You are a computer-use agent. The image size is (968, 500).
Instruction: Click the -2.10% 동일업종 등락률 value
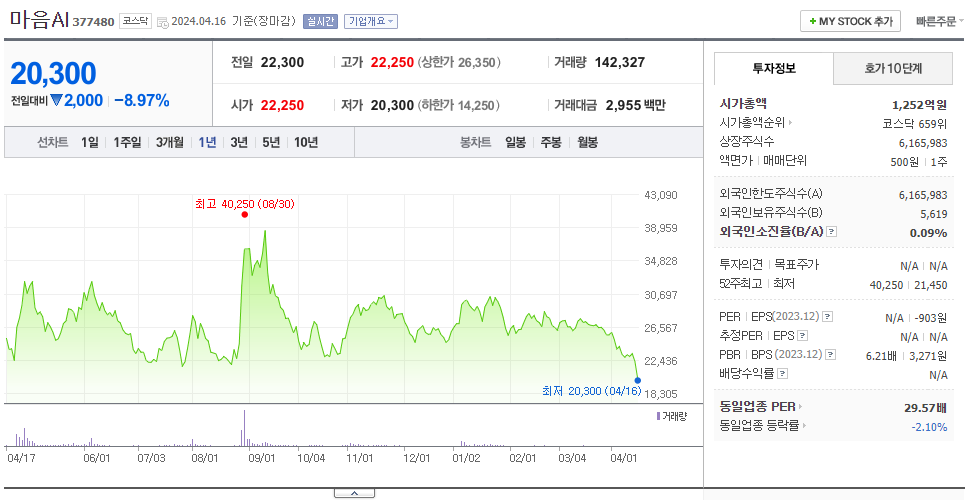[929, 427]
